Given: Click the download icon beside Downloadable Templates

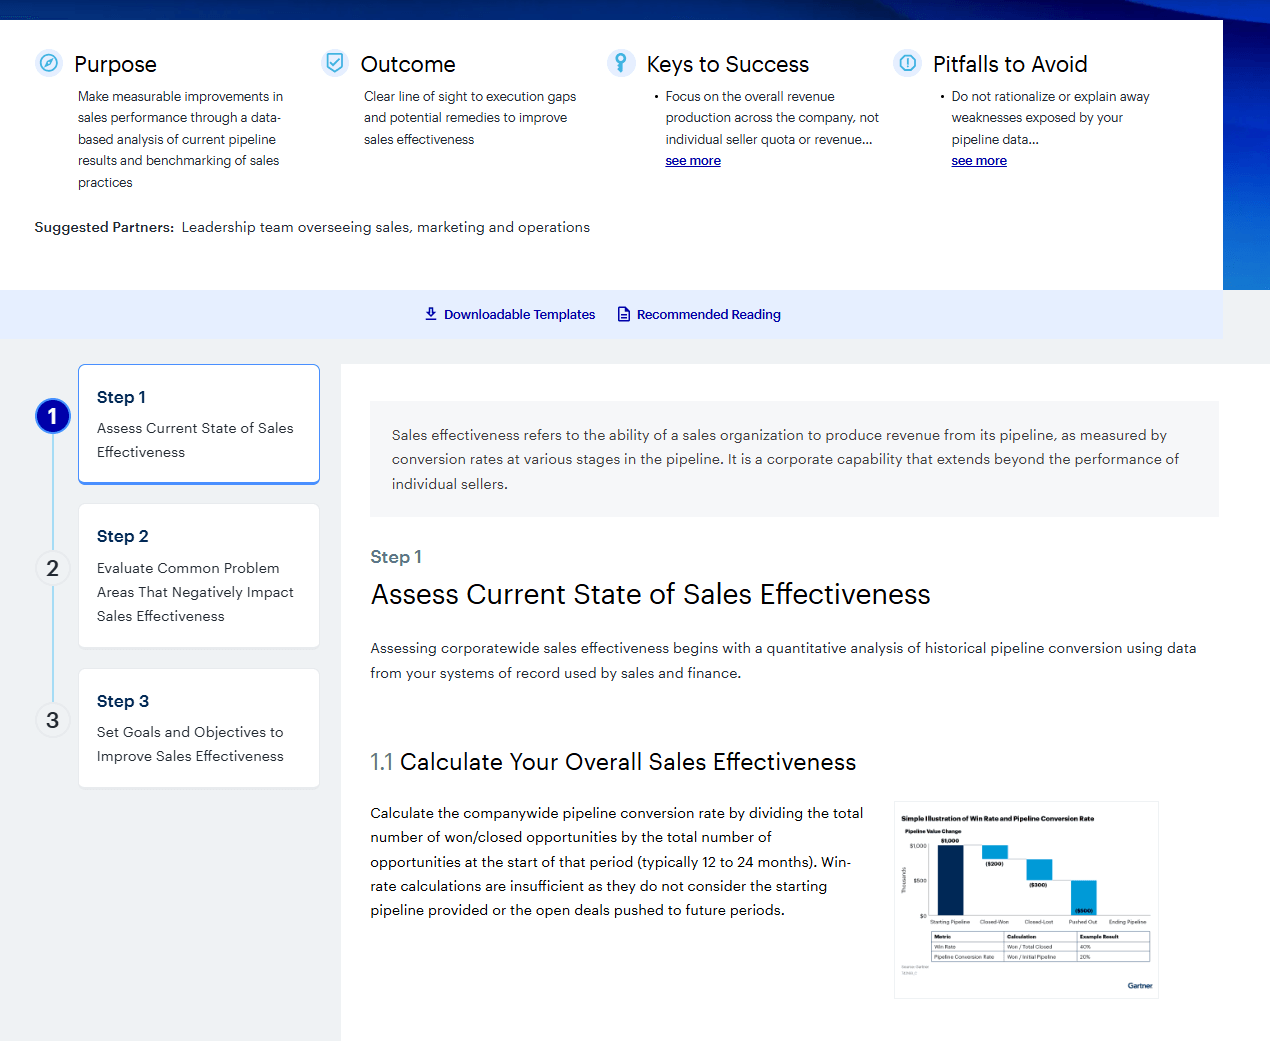Looking at the screenshot, I should tap(430, 314).
